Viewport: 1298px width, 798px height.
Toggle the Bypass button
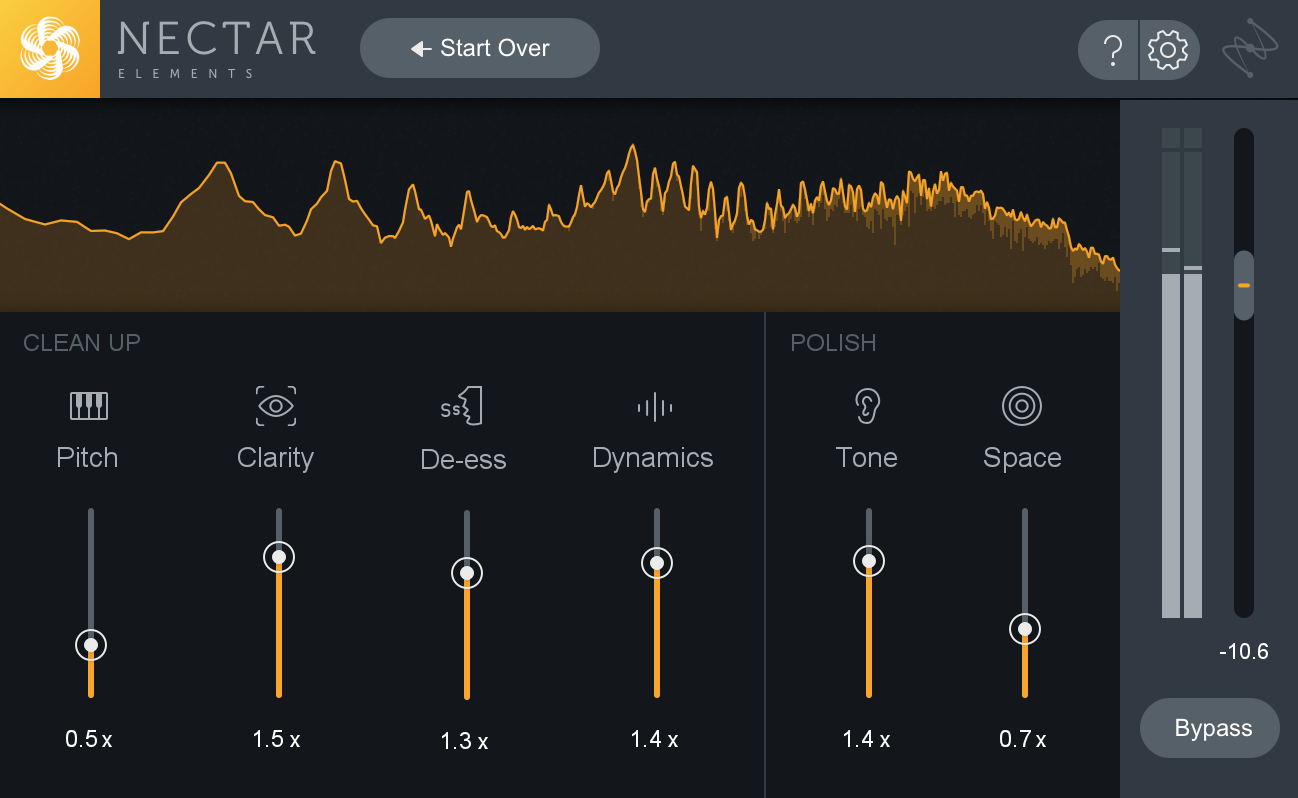(1210, 728)
